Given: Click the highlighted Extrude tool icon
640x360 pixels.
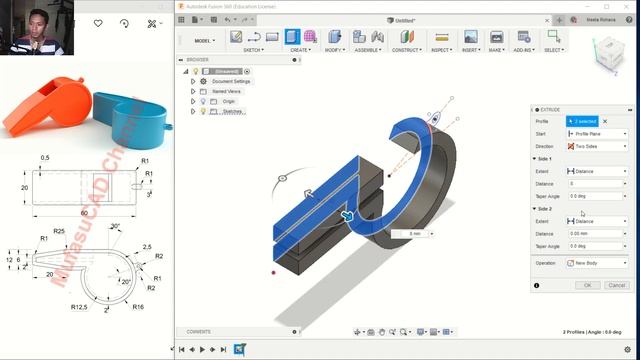Looking at the screenshot, I should 292,37.
